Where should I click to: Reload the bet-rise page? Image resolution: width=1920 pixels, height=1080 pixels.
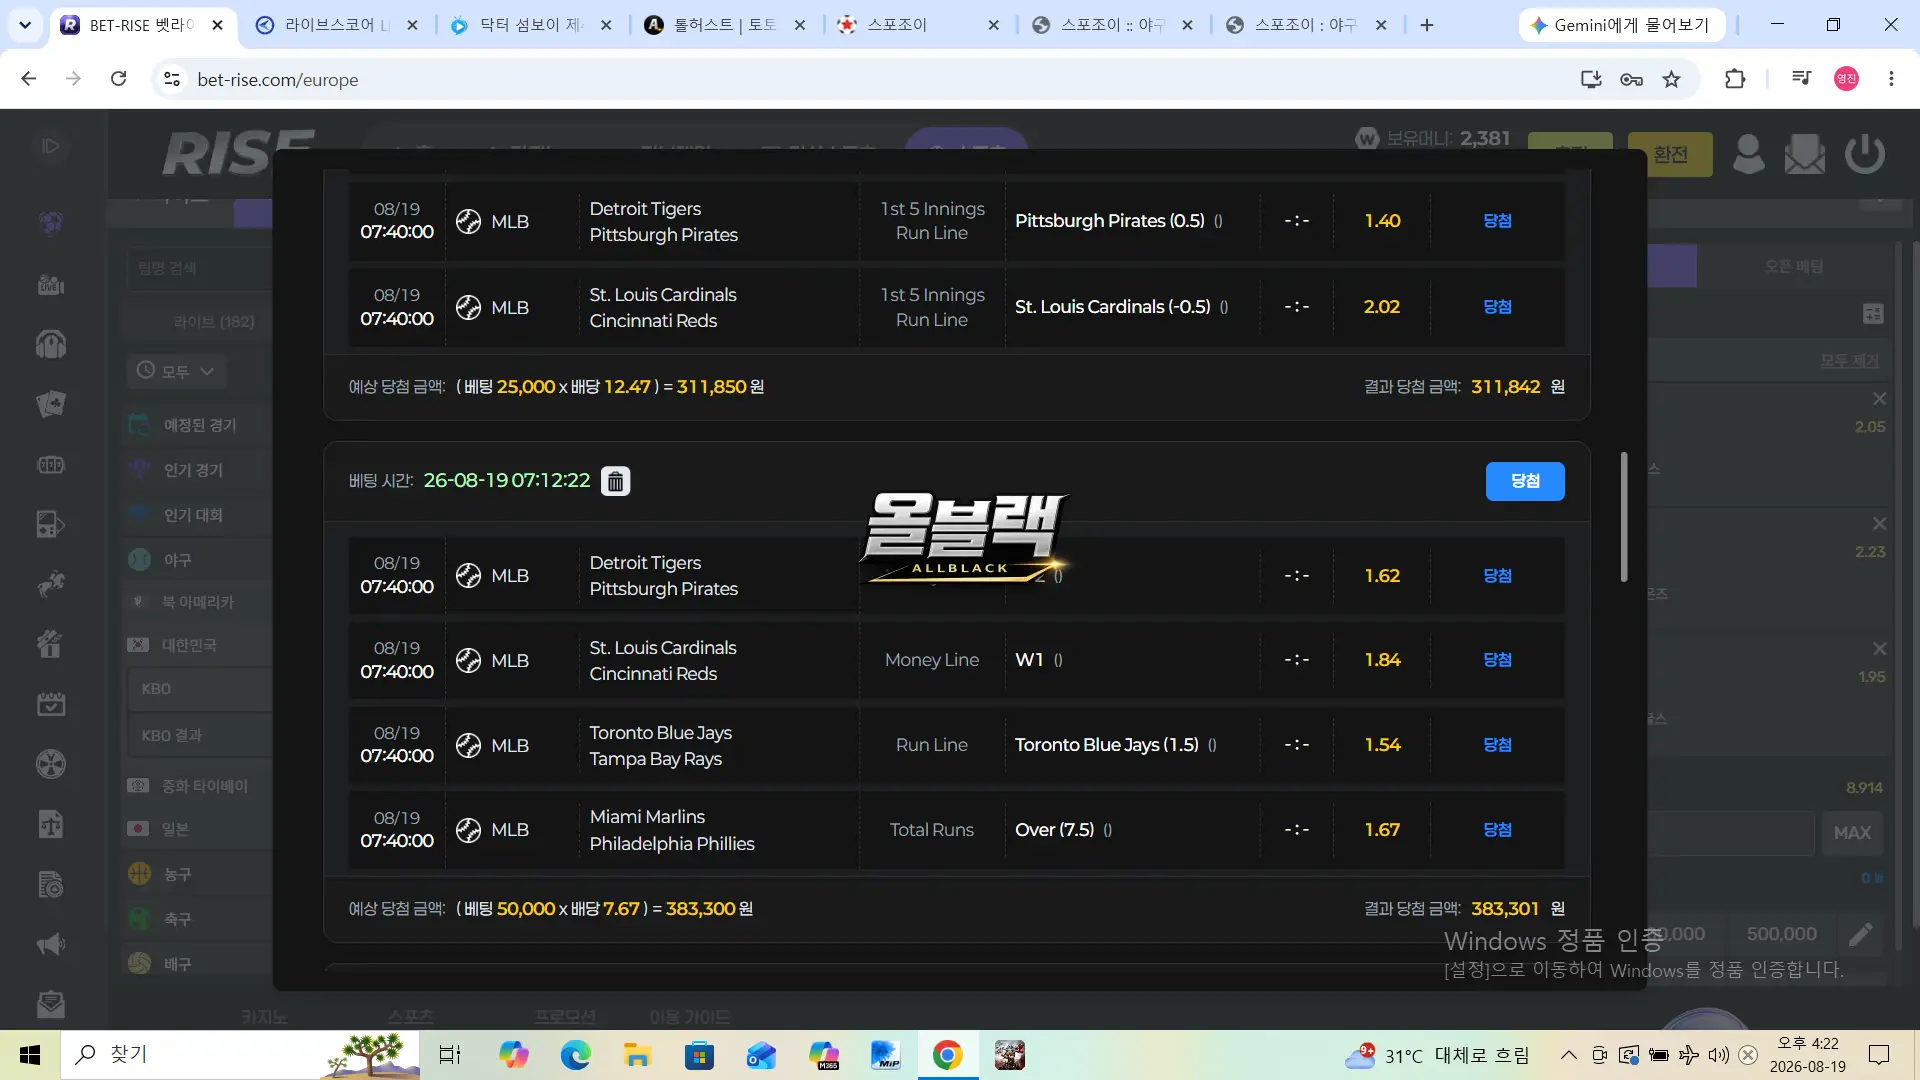click(118, 79)
